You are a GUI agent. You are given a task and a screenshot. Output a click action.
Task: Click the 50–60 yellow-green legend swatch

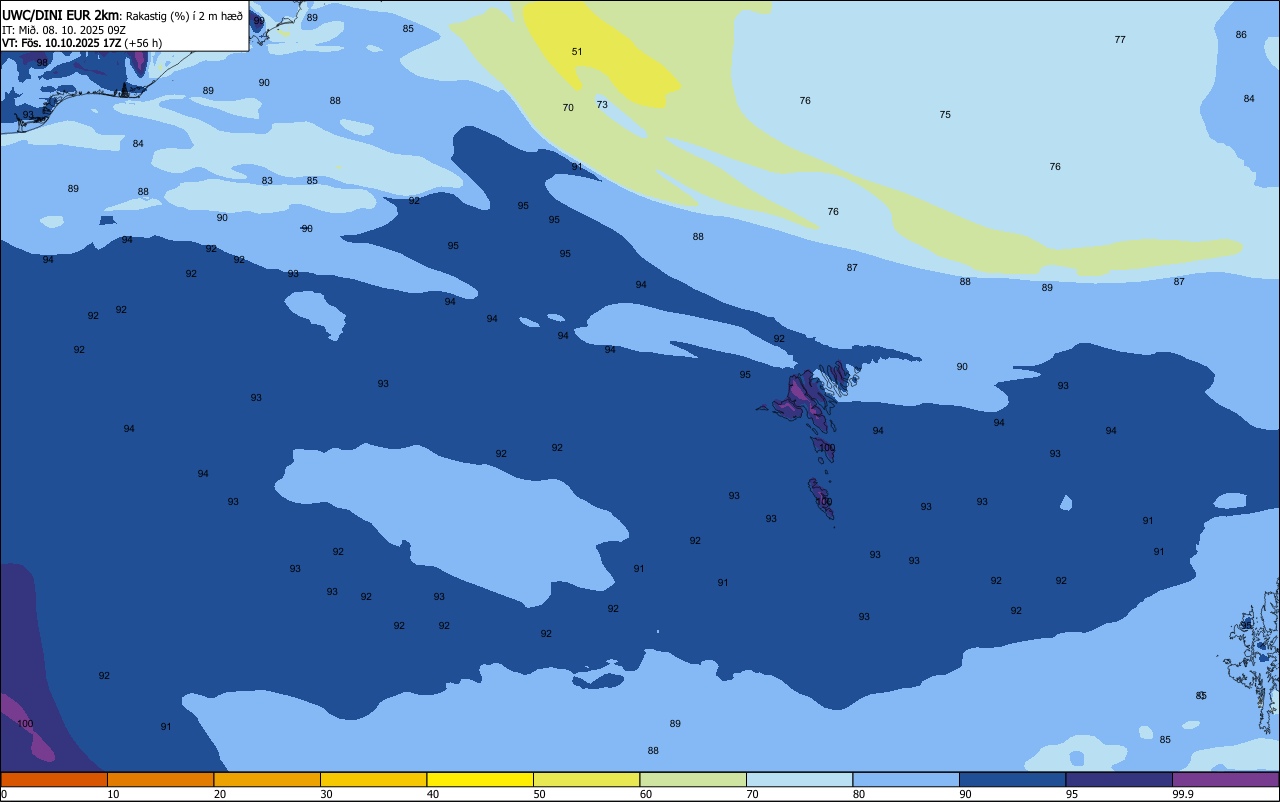point(586,779)
